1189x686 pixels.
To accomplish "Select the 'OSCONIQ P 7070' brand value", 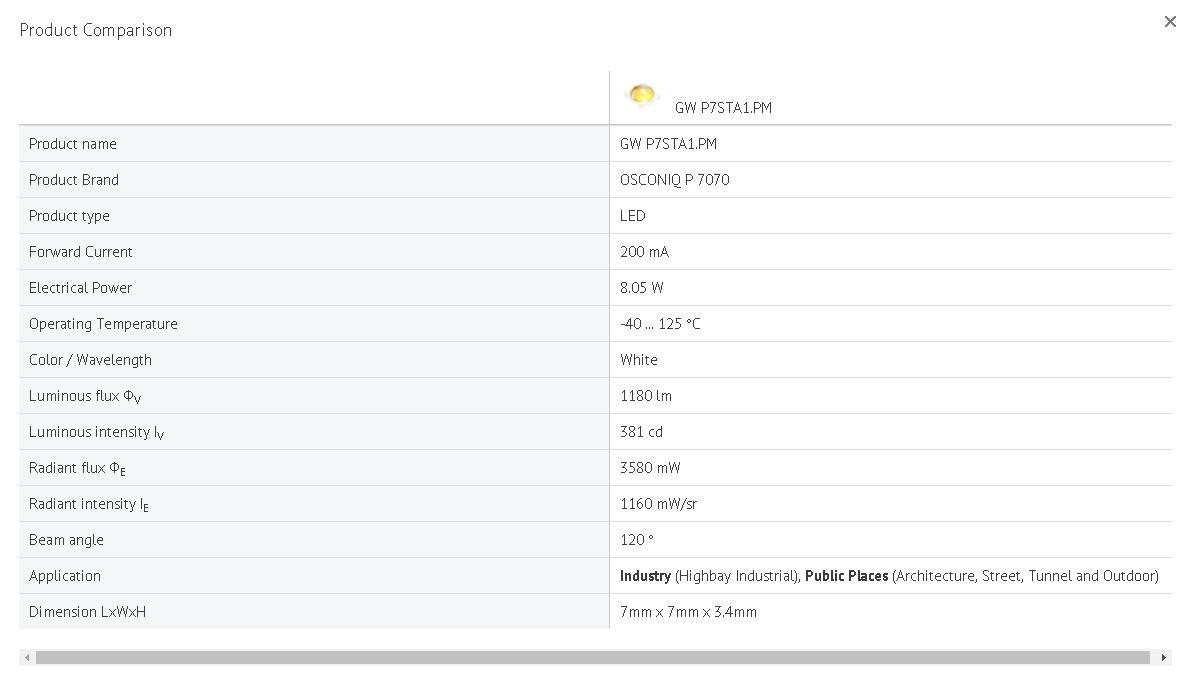I will pyautogui.click(x=674, y=180).
